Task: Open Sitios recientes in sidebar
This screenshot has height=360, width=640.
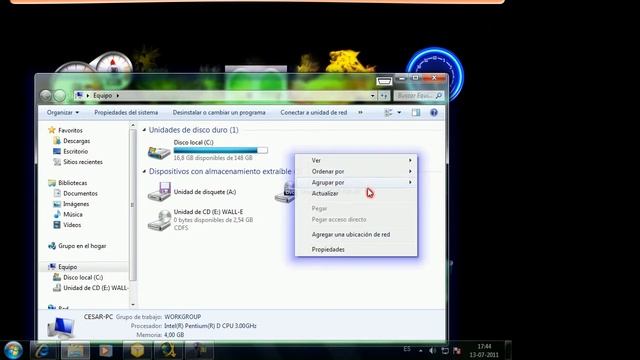Action: pyautogui.click(x=82, y=162)
